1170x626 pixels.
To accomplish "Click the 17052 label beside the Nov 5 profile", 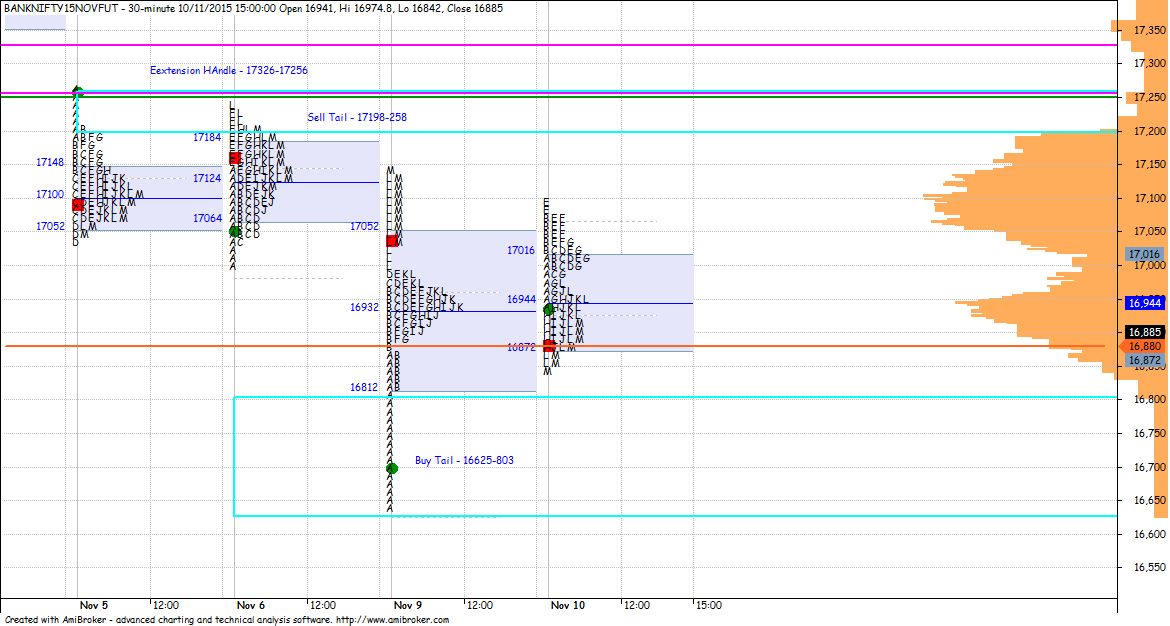I will 50,226.
